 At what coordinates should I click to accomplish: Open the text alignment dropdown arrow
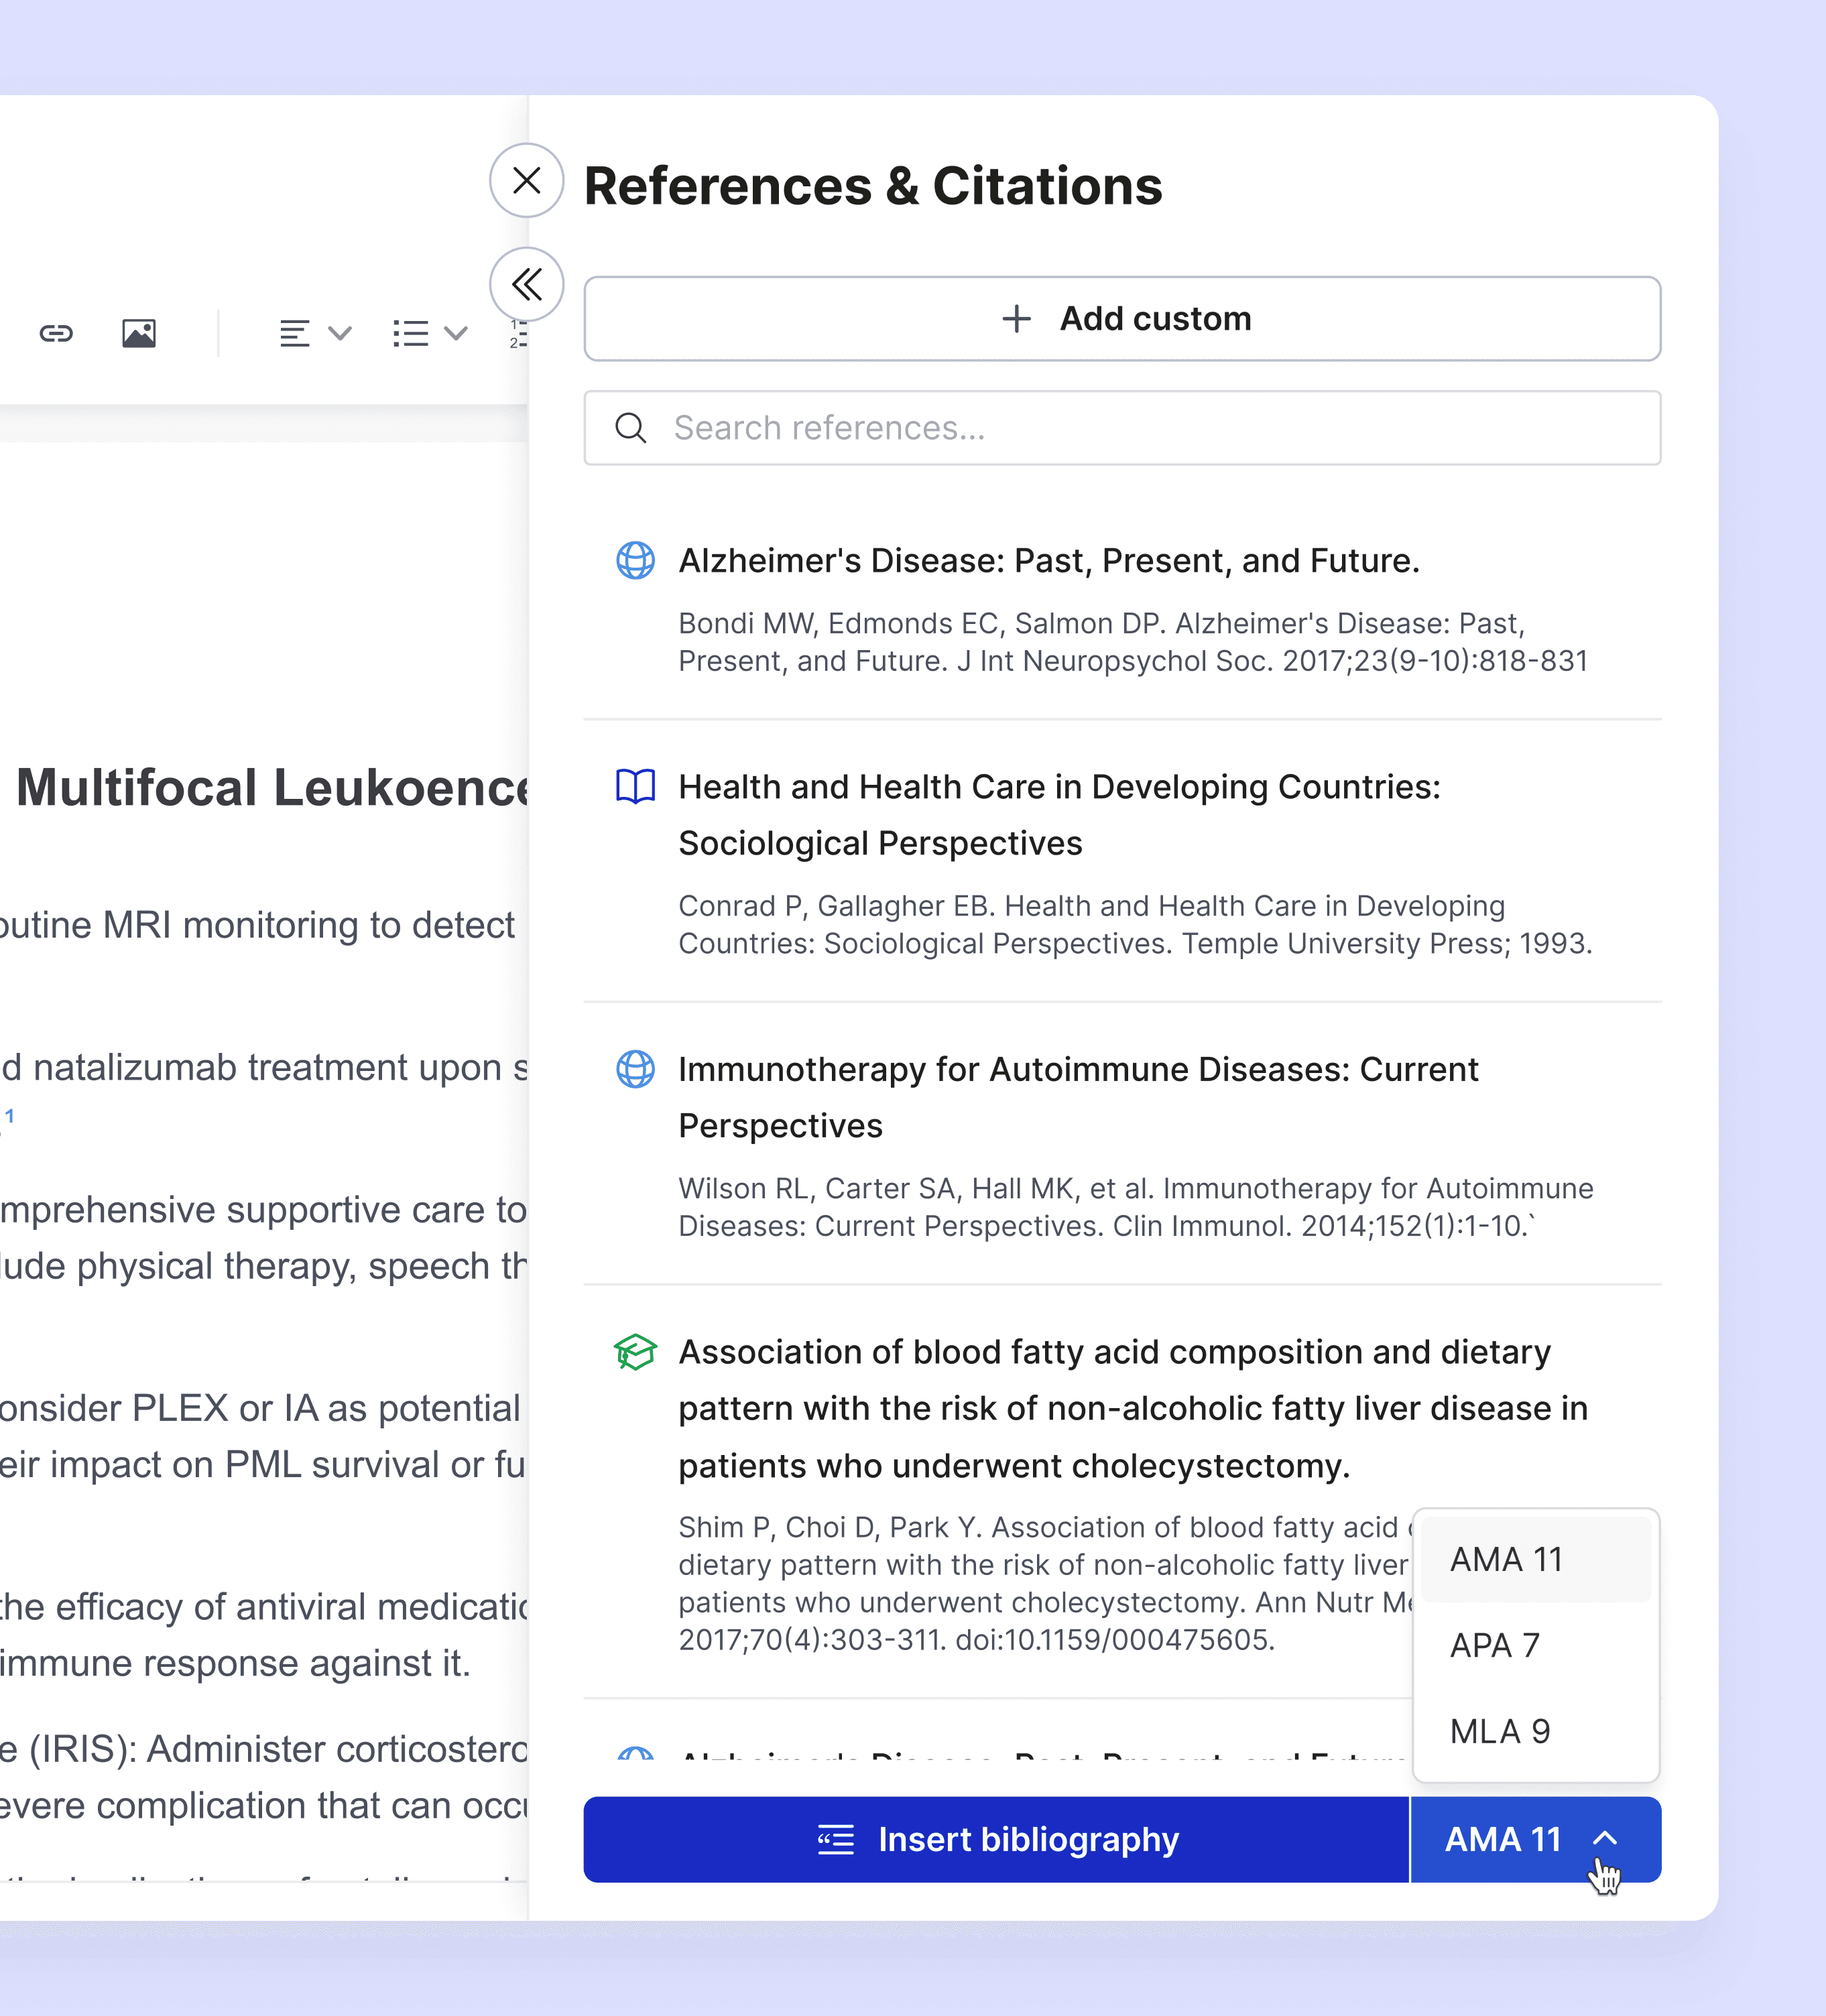[340, 333]
